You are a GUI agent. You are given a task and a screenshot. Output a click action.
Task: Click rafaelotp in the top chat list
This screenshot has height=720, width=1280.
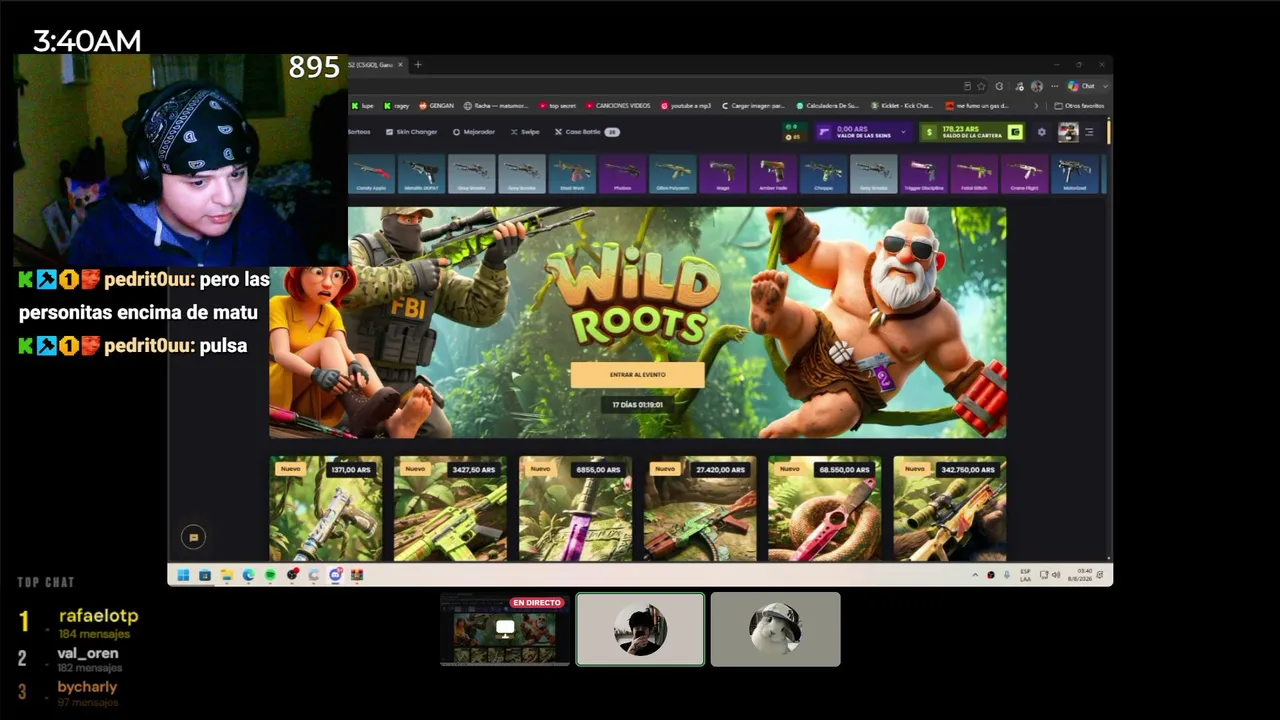click(x=98, y=616)
